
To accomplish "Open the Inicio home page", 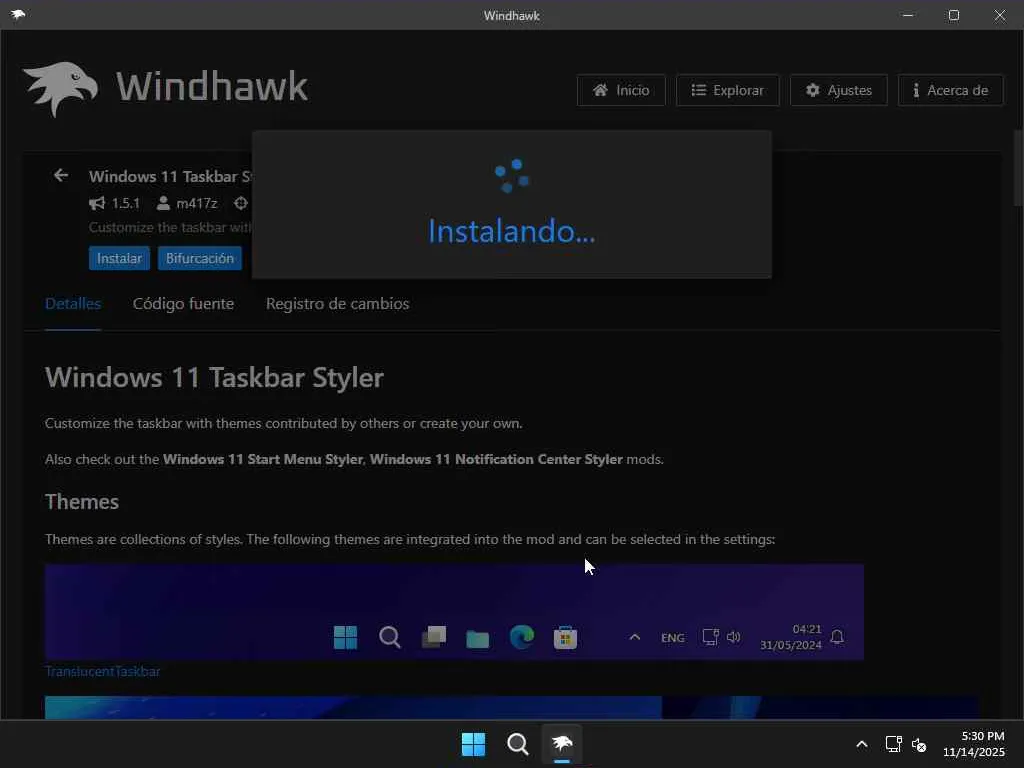I will pyautogui.click(x=621, y=90).
